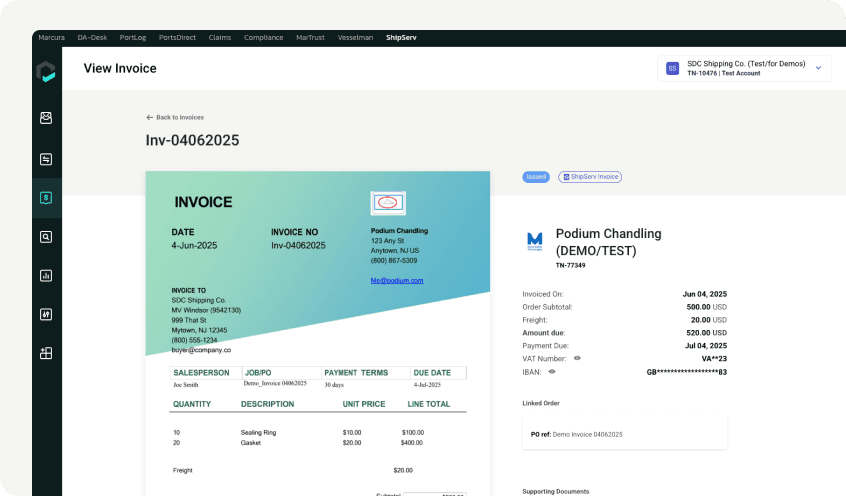846x496 pixels.
Task: Switch to Compliance in top menu
Action: [x=263, y=38]
